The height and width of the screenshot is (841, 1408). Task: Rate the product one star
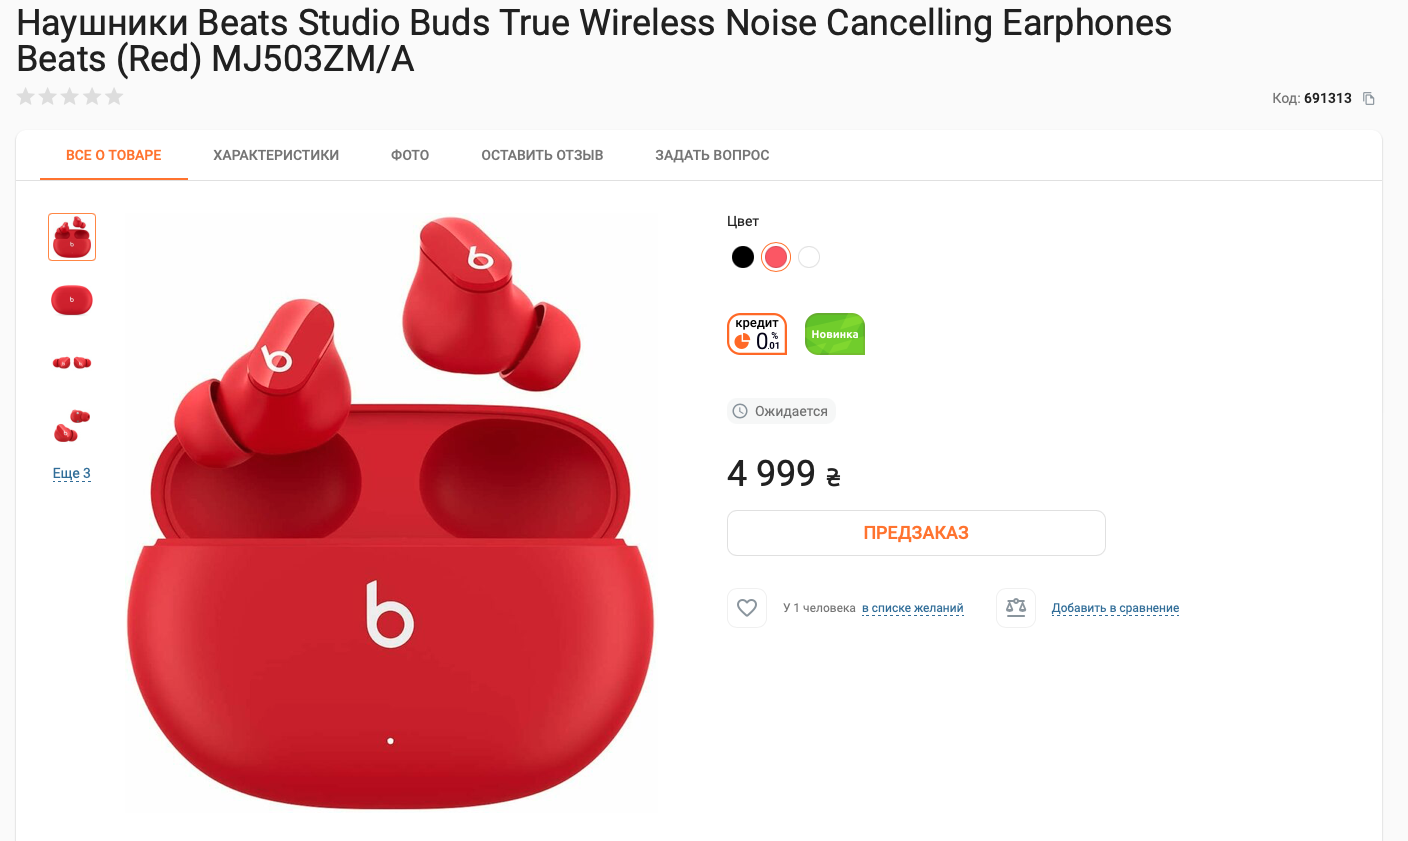pos(26,96)
